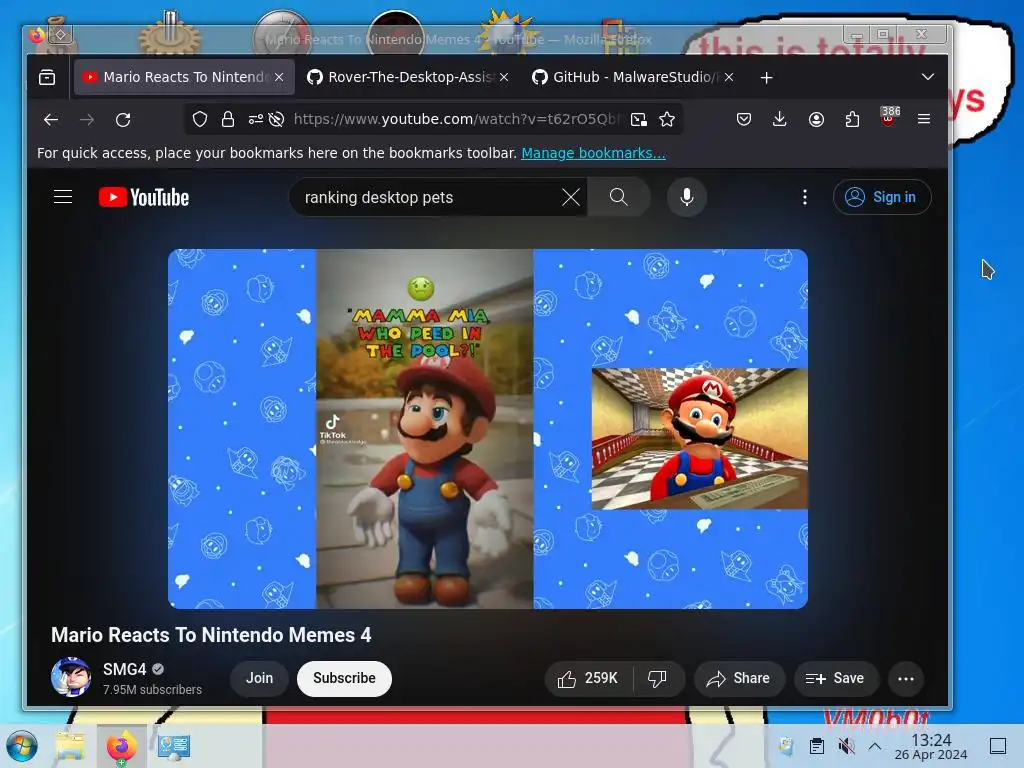Close the Rover-The-Desktop-Assistant tab
1024x768 pixels.
(504, 77)
